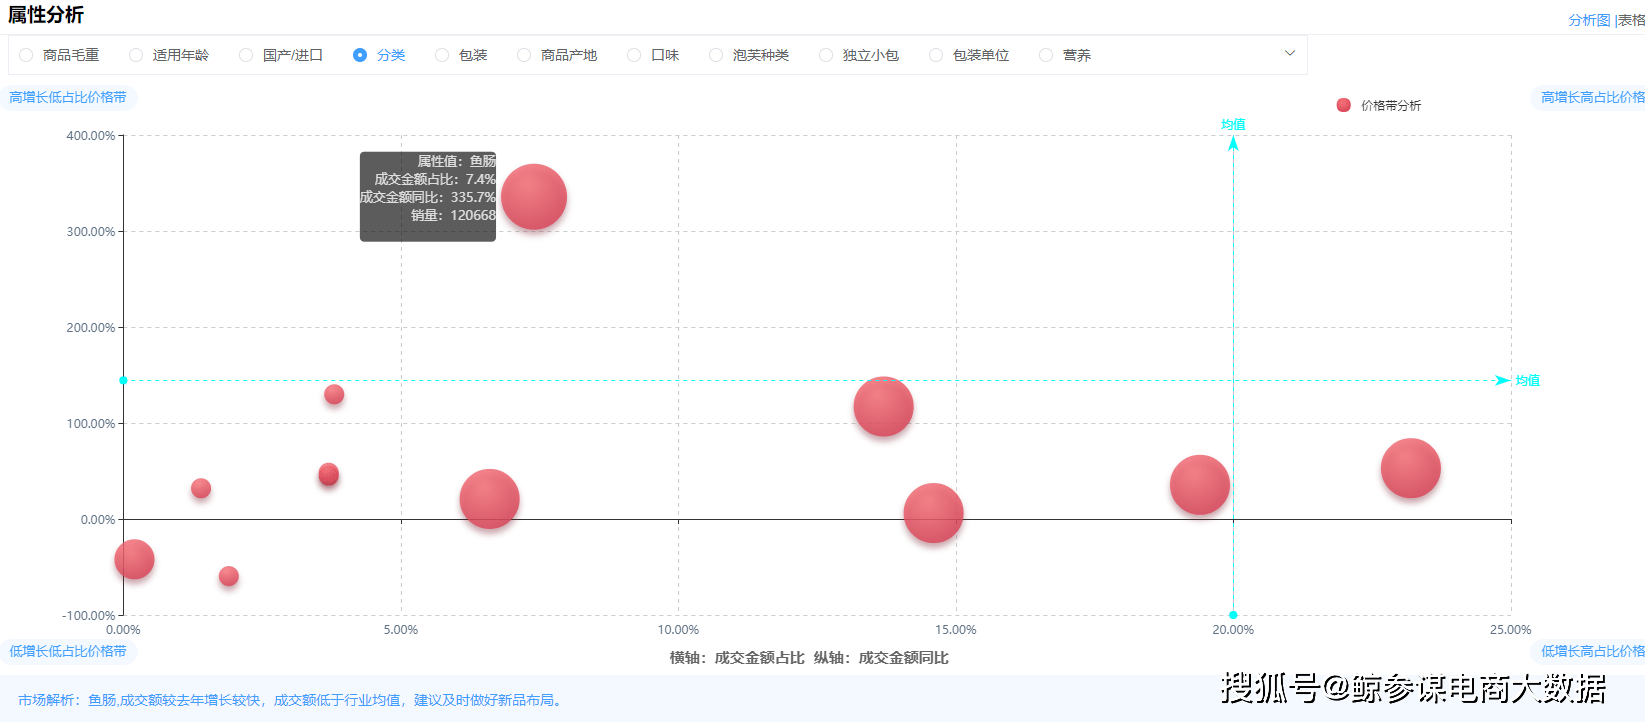This screenshot has width=1645, height=722.
Task: Click the 属性分析 section title
Action: coord(46,15)
